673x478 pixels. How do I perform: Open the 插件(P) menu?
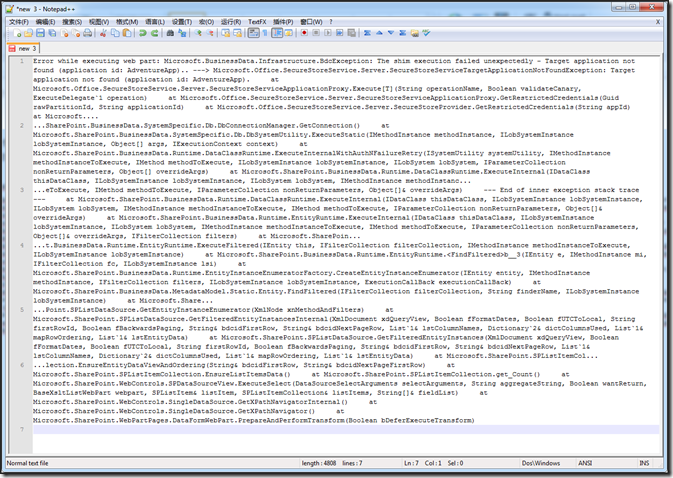coord(283,22)
